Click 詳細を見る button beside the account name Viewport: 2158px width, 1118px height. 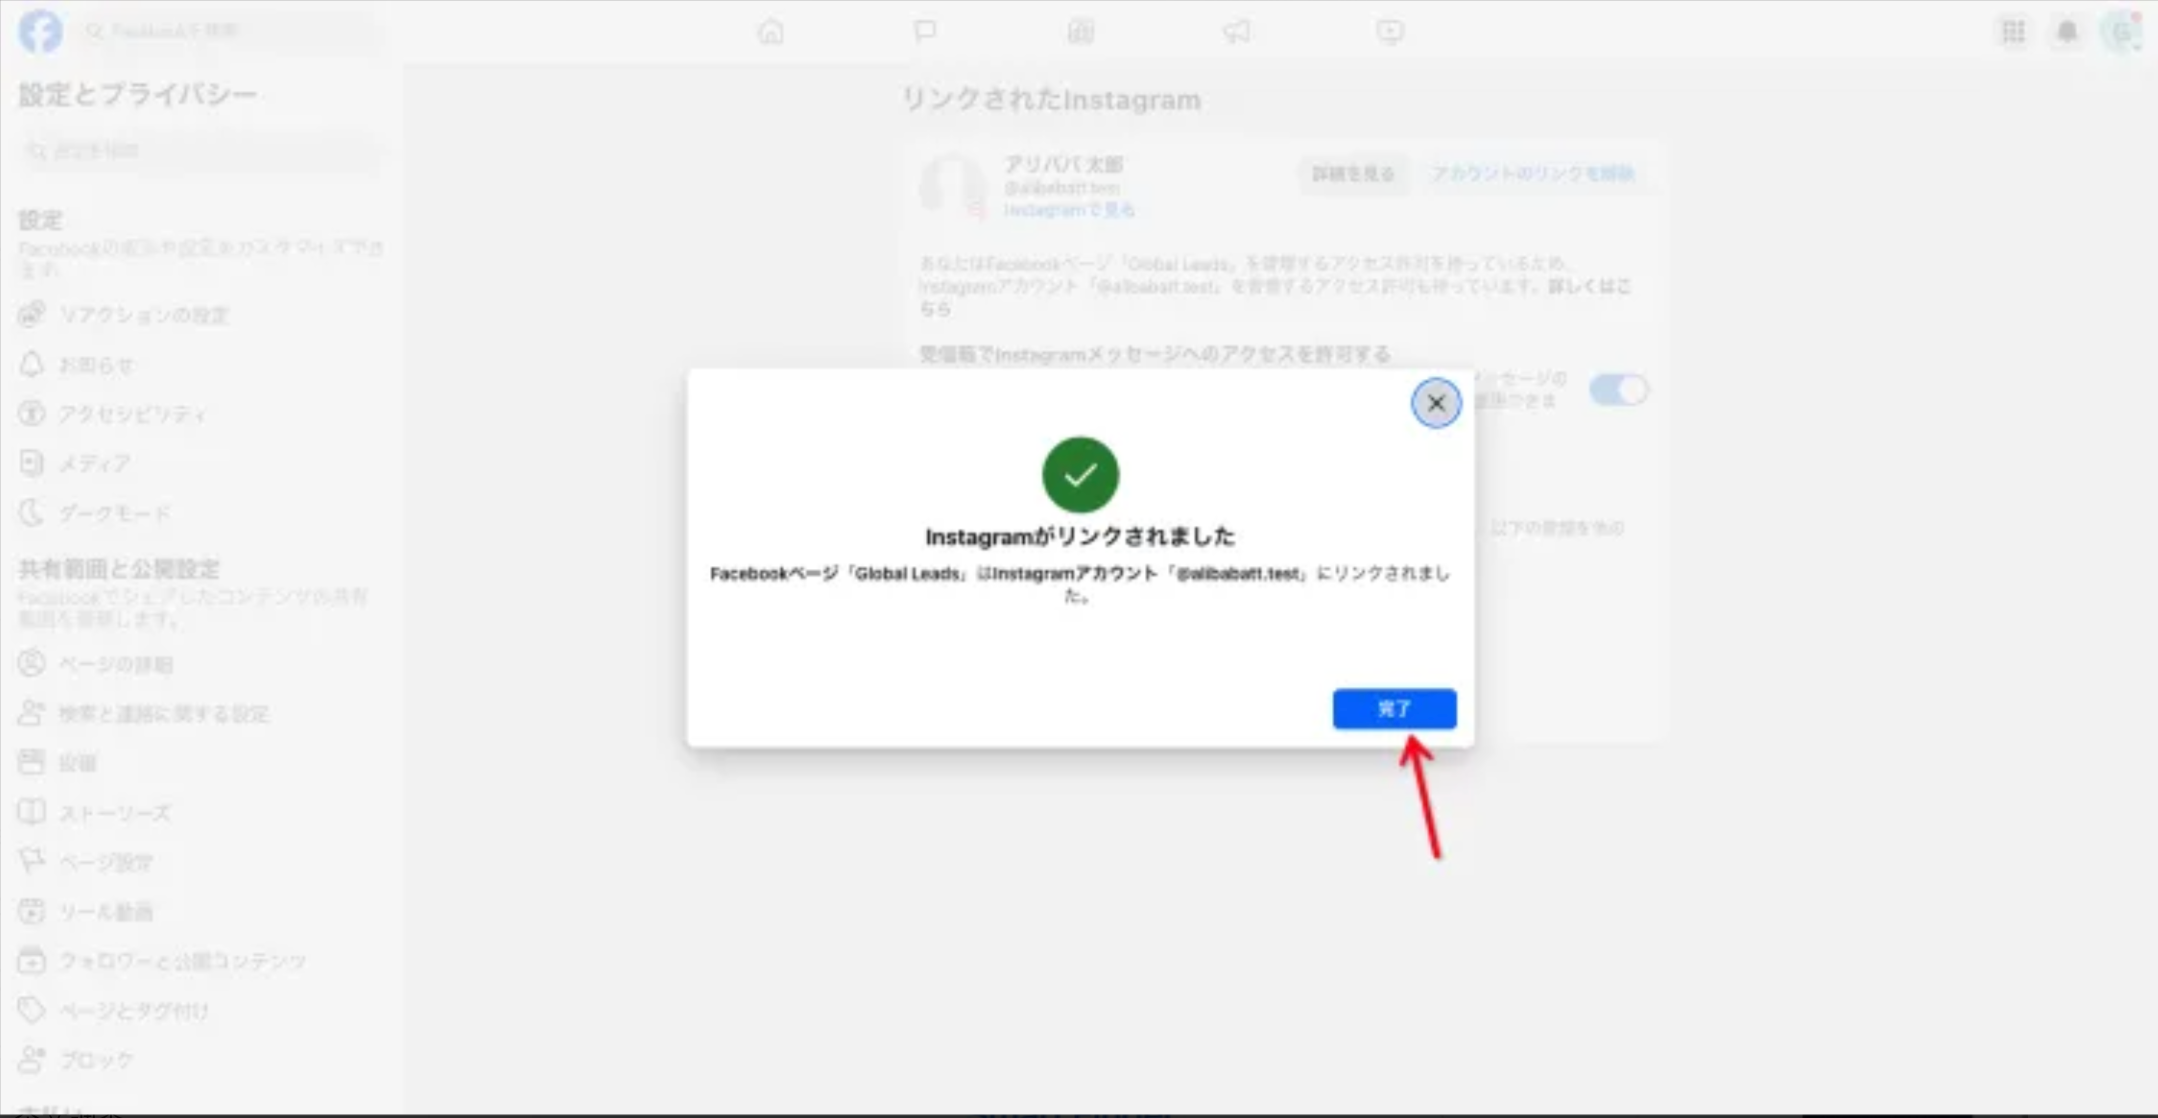[x=1353, y=174]
